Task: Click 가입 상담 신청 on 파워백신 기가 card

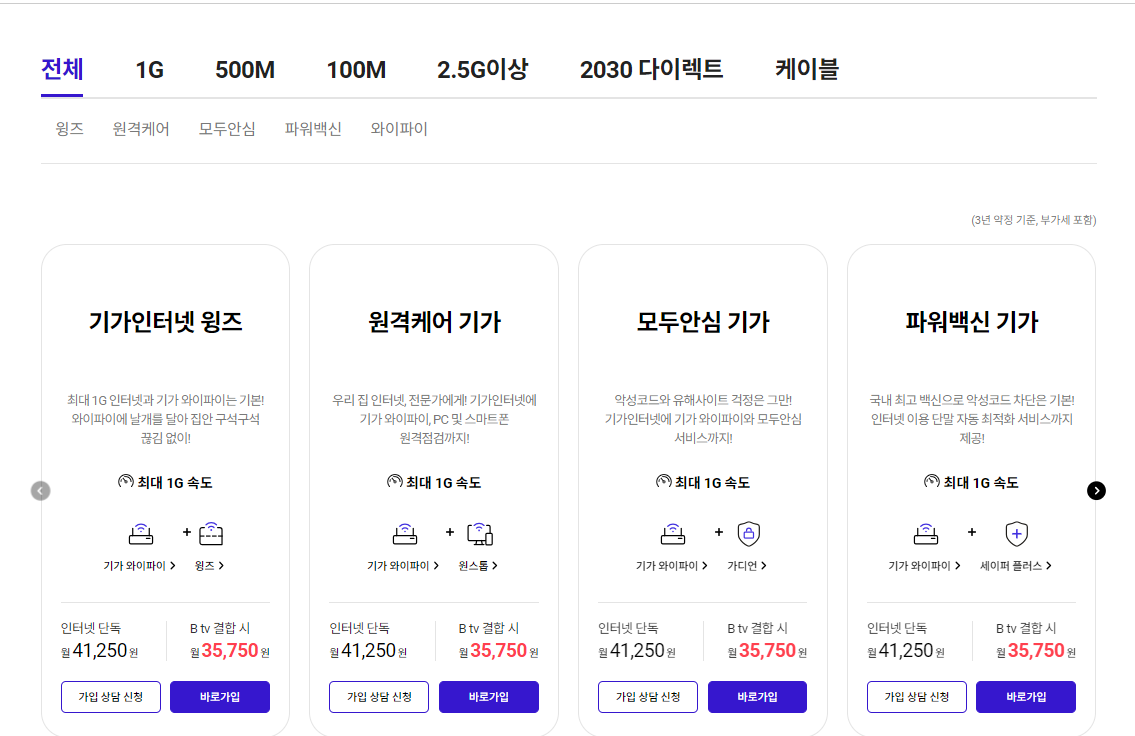Action: coord(917,696)
